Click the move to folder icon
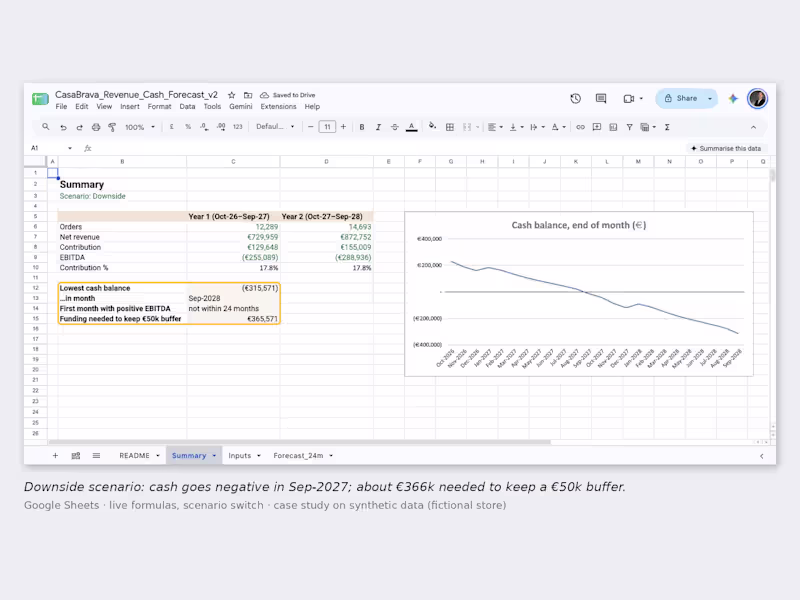Image resolution: width=800 pixels, height=600 pixels. [248, 95]
